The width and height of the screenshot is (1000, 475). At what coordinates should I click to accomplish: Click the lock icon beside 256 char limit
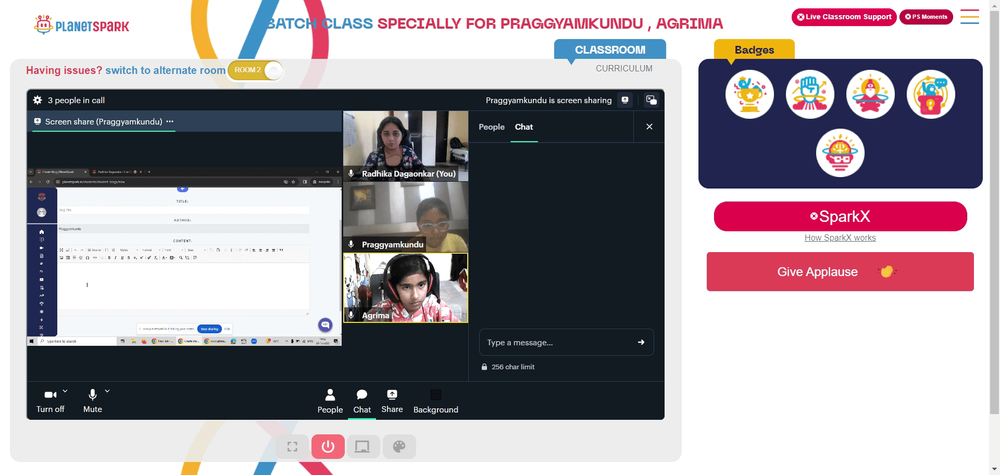[x=485, y=367]
